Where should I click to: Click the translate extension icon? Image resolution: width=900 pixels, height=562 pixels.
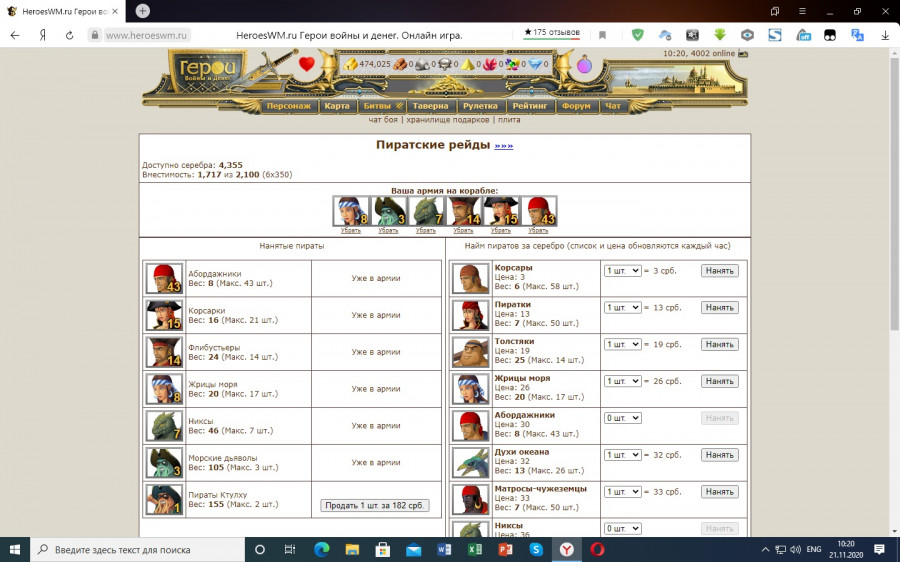[x=857, y=35]
